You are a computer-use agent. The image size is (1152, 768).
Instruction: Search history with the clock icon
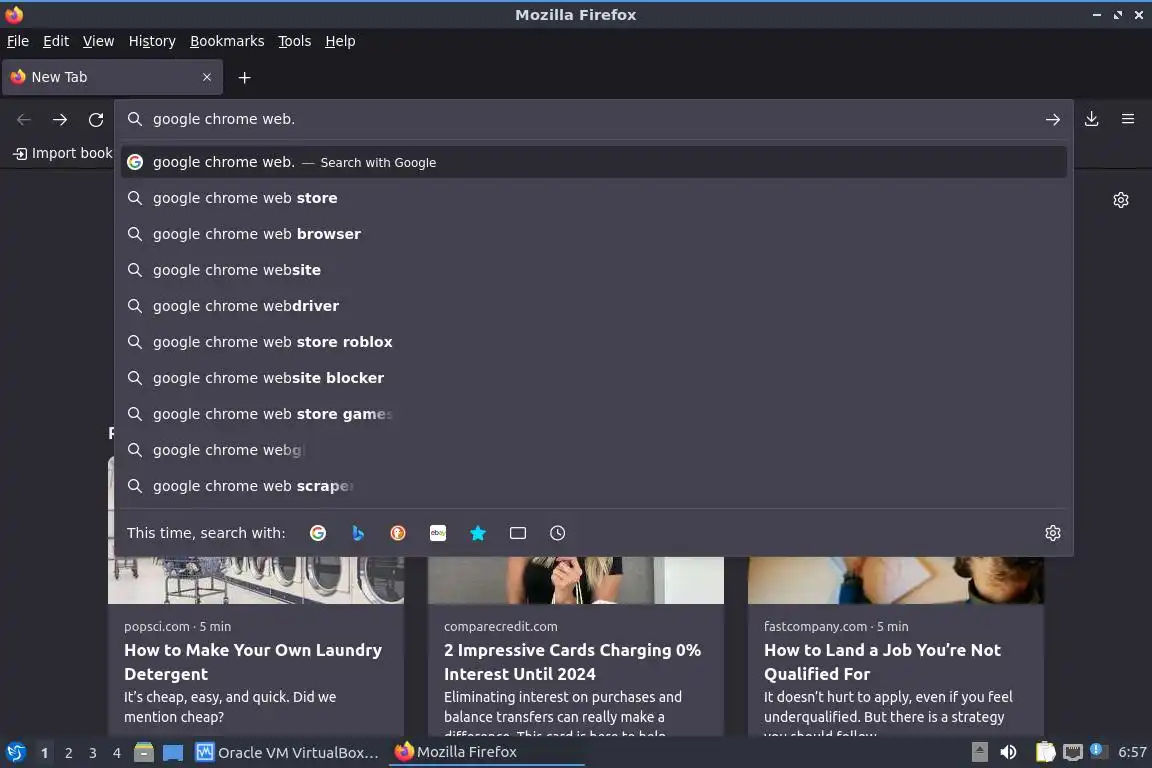pyautogui.click(x=558, y=533)
